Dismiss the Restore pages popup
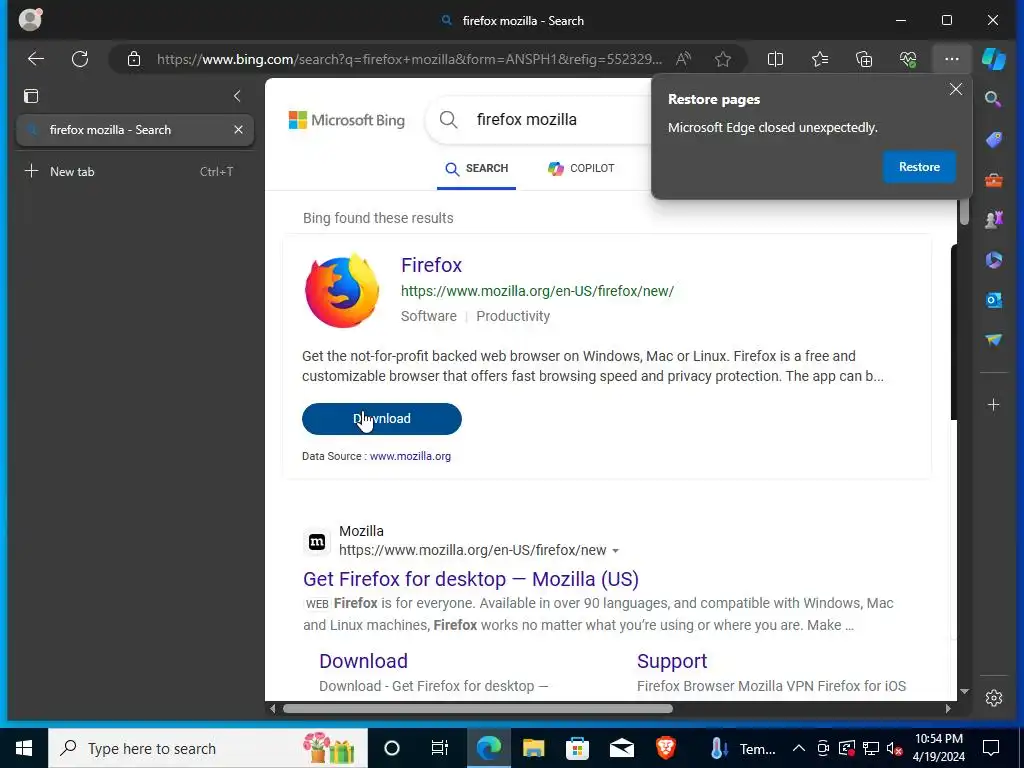 click(955, 89)
